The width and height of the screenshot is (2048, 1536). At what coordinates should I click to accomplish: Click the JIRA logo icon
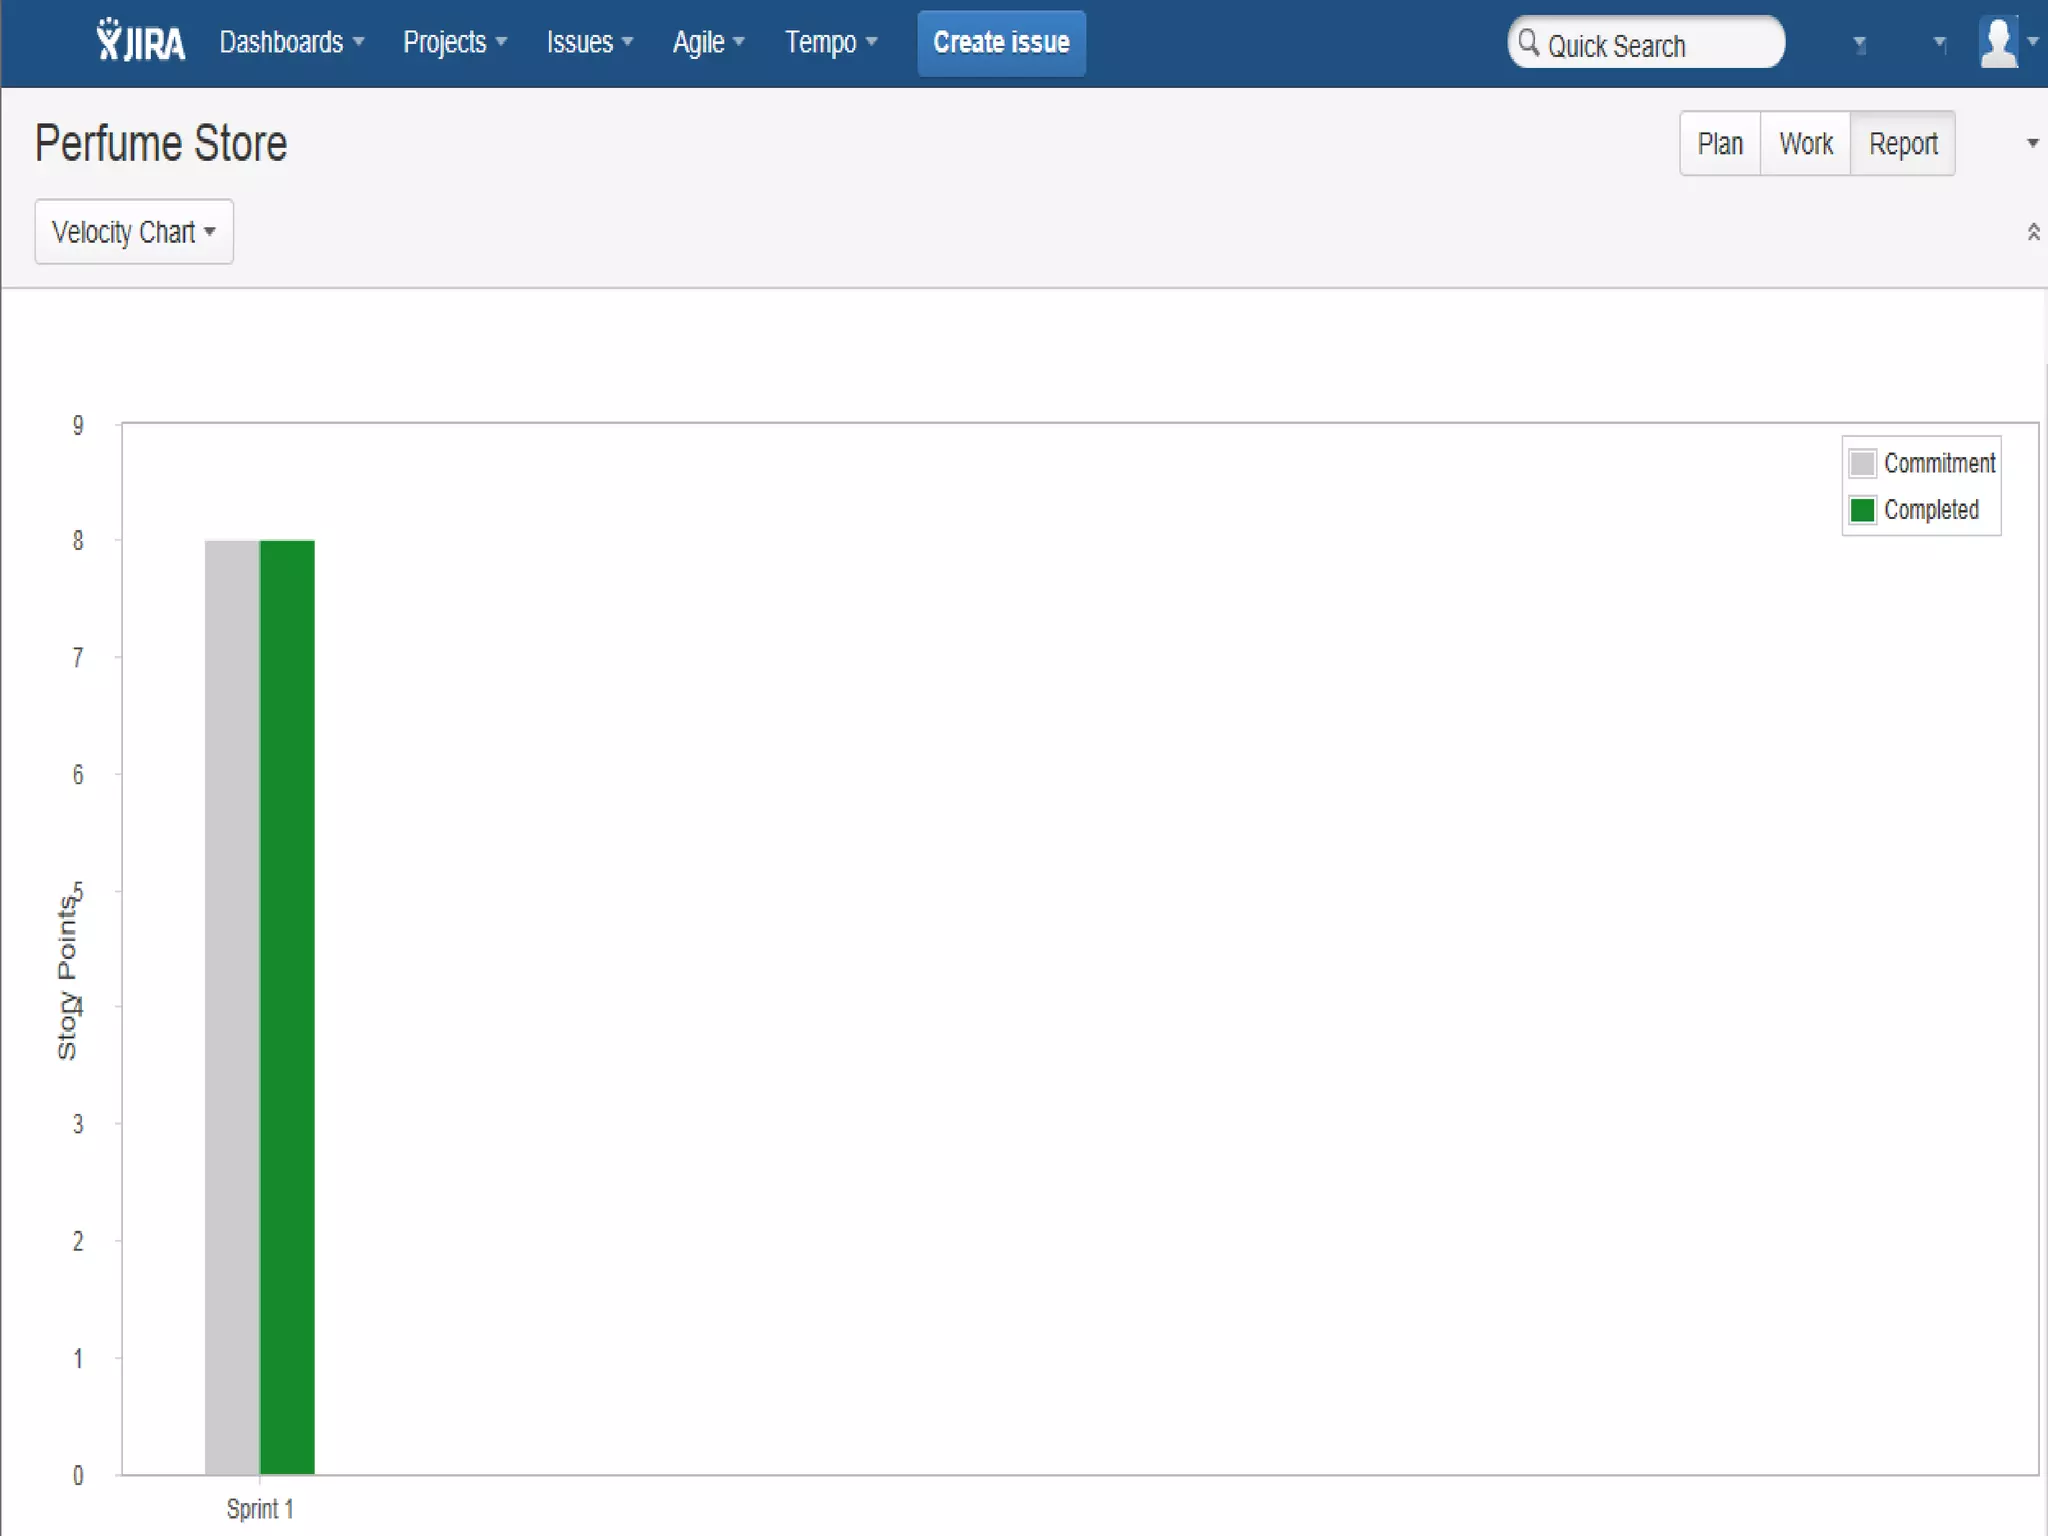click(x=140, y=42)
